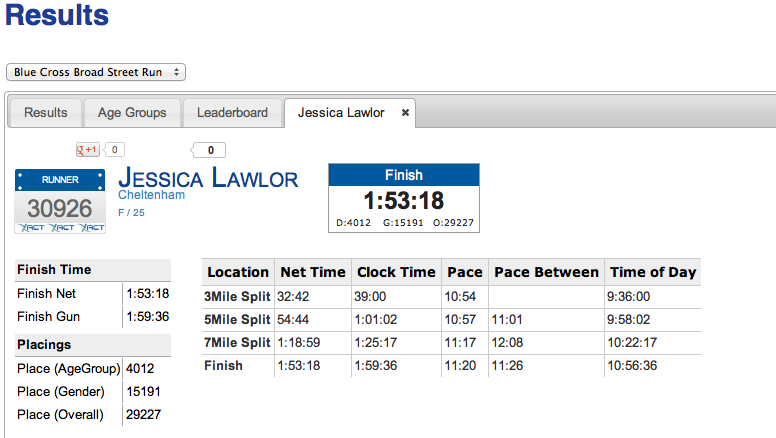Open the Blue Cross Broad Street Run dropdown
This screenshot has width=776, height=438.
[x=96, y=72]
